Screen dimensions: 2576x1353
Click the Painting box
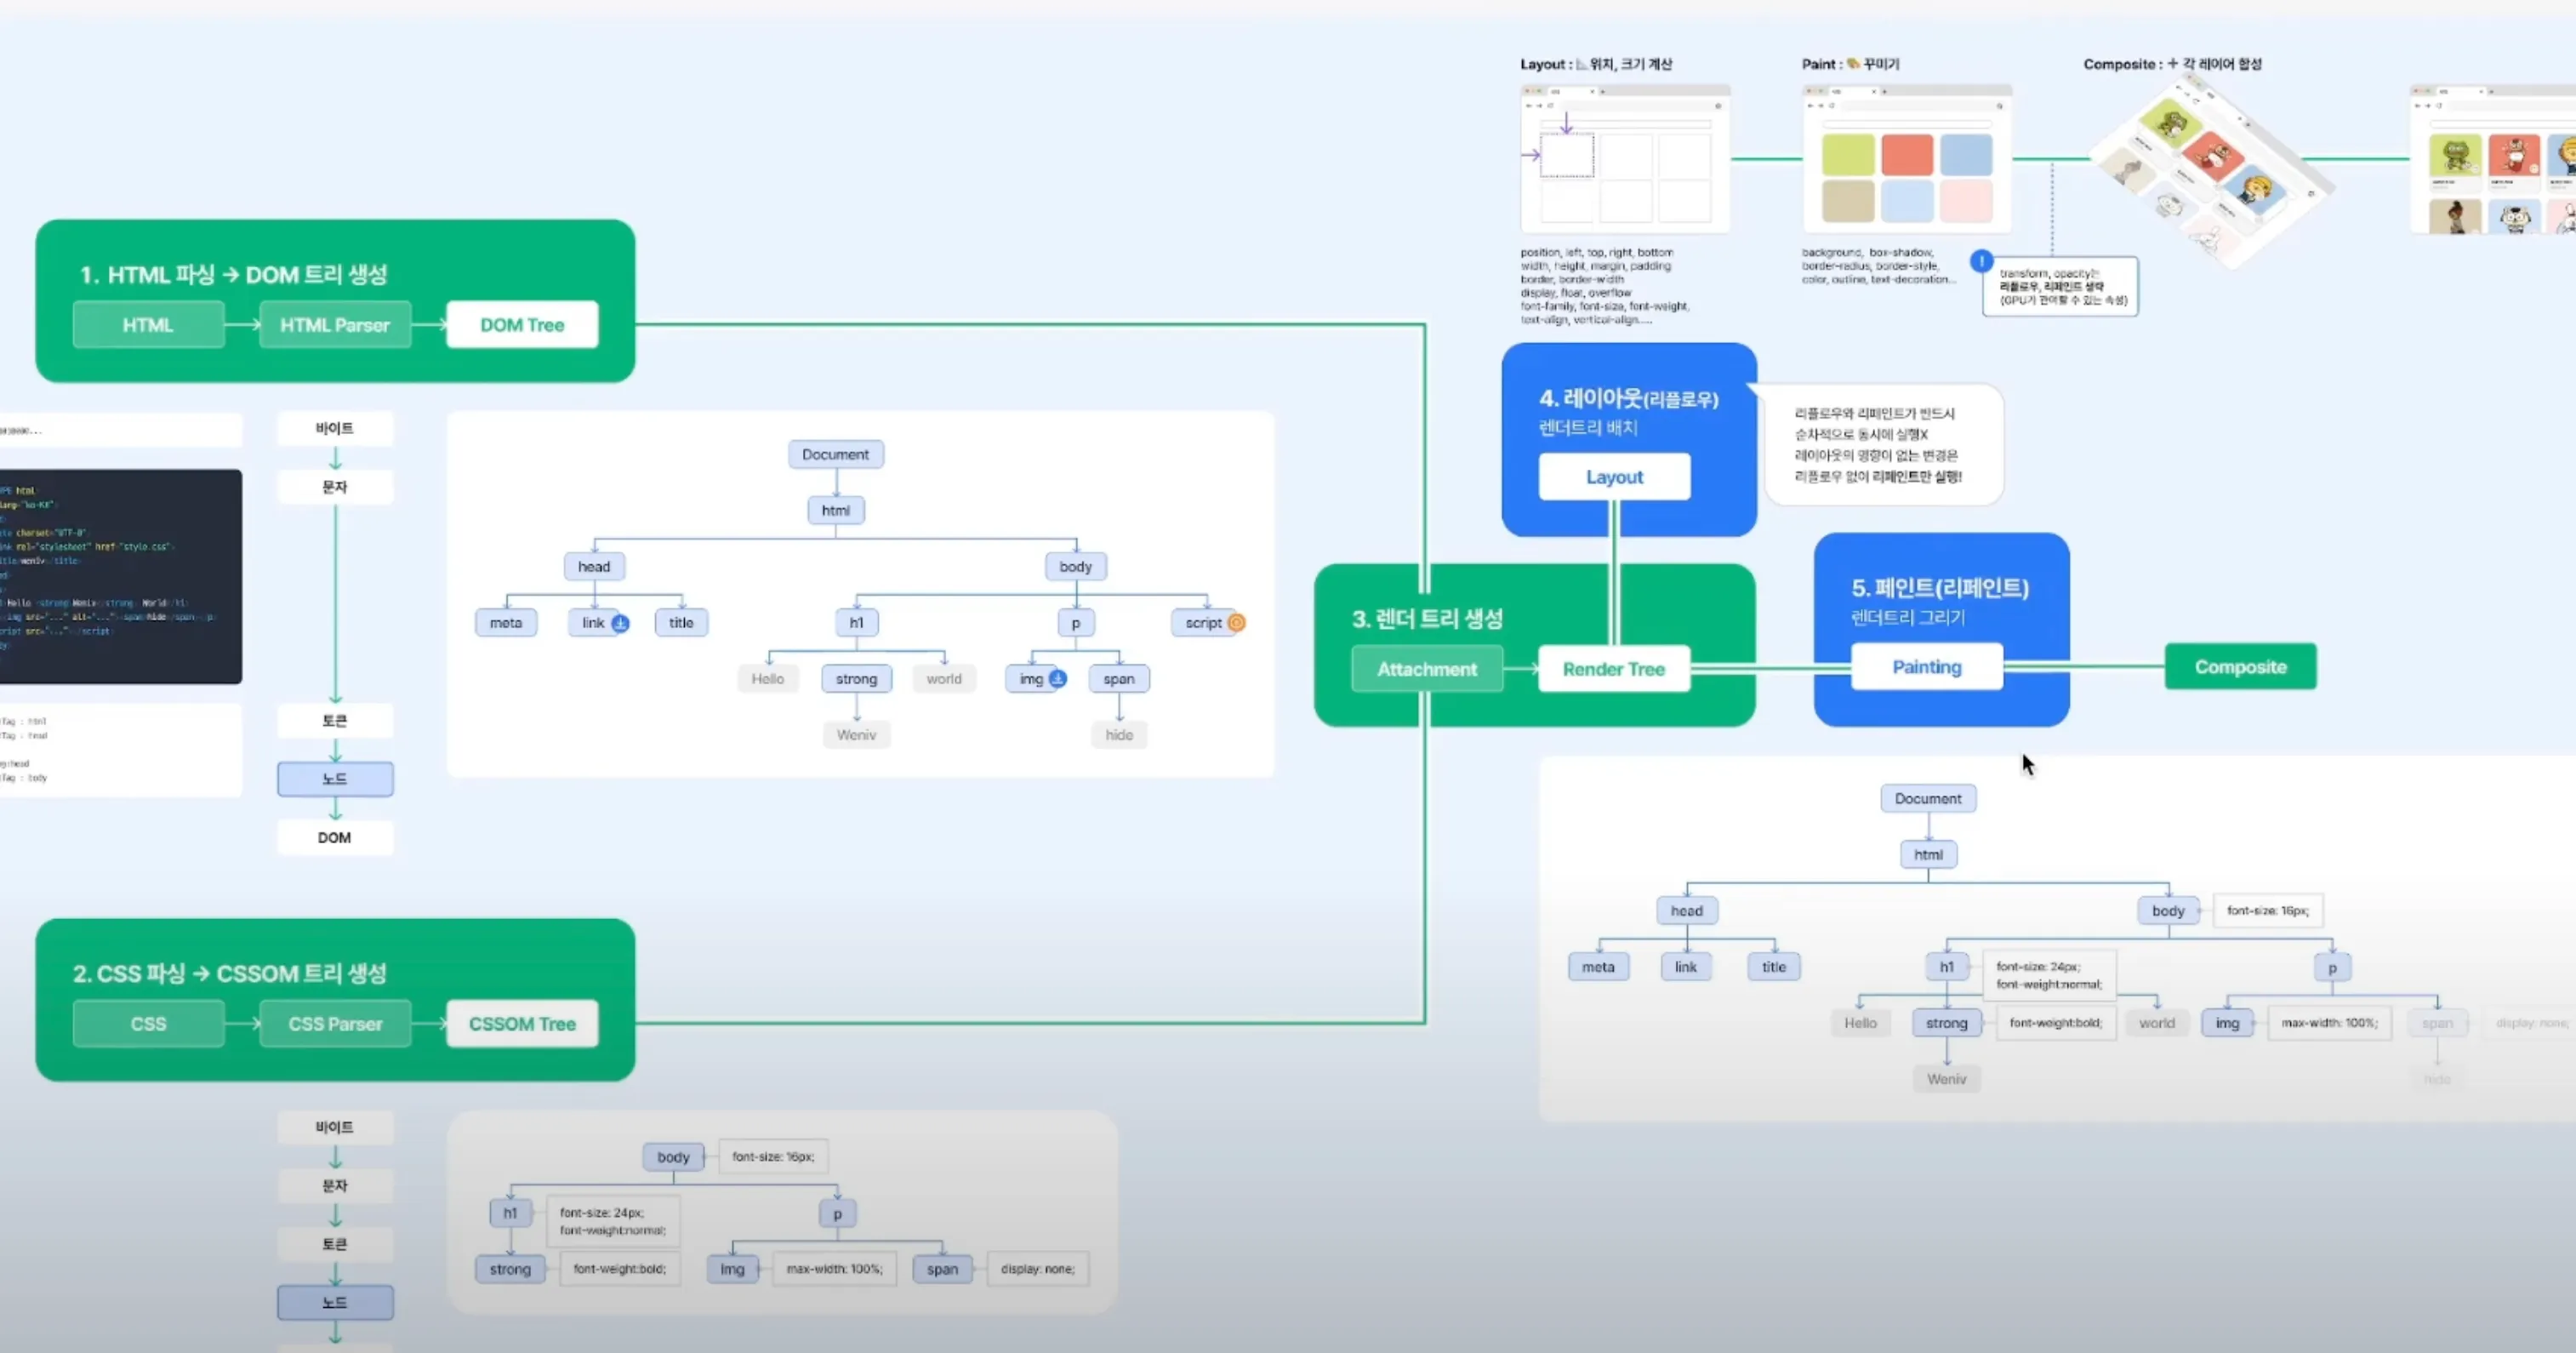tap(1926, 667)
